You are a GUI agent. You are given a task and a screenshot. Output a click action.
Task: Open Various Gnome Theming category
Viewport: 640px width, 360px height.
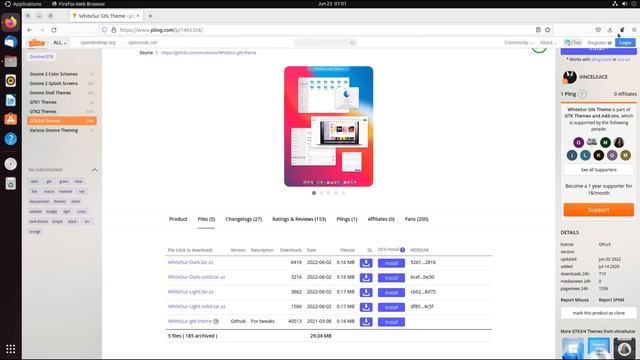(x=53, y=130)
